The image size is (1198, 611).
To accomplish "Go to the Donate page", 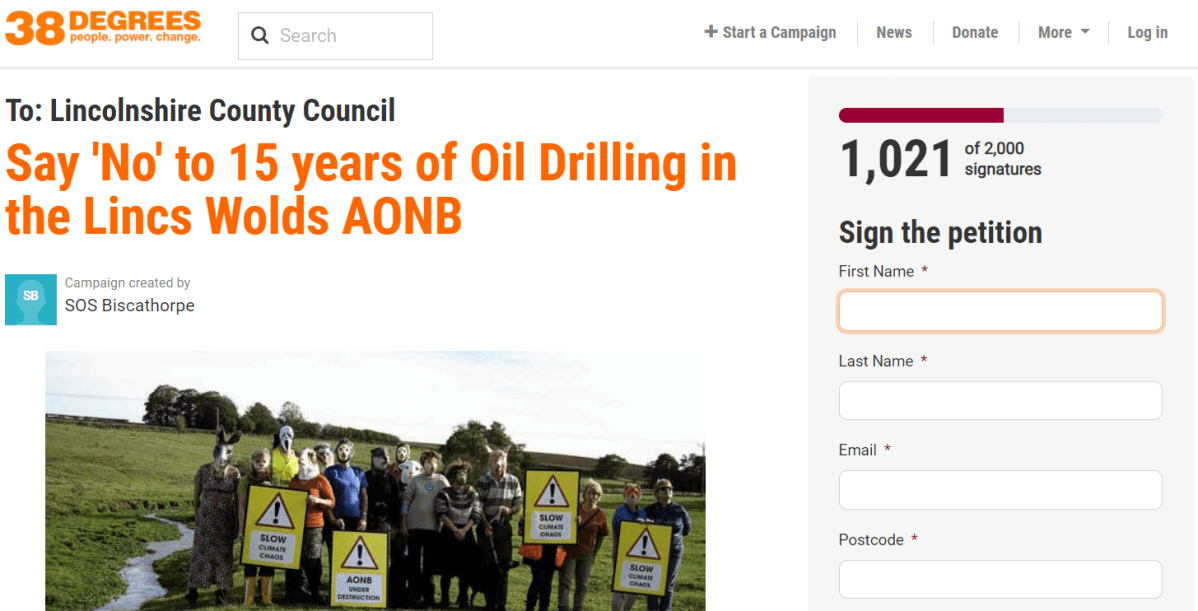I will 975,32.
